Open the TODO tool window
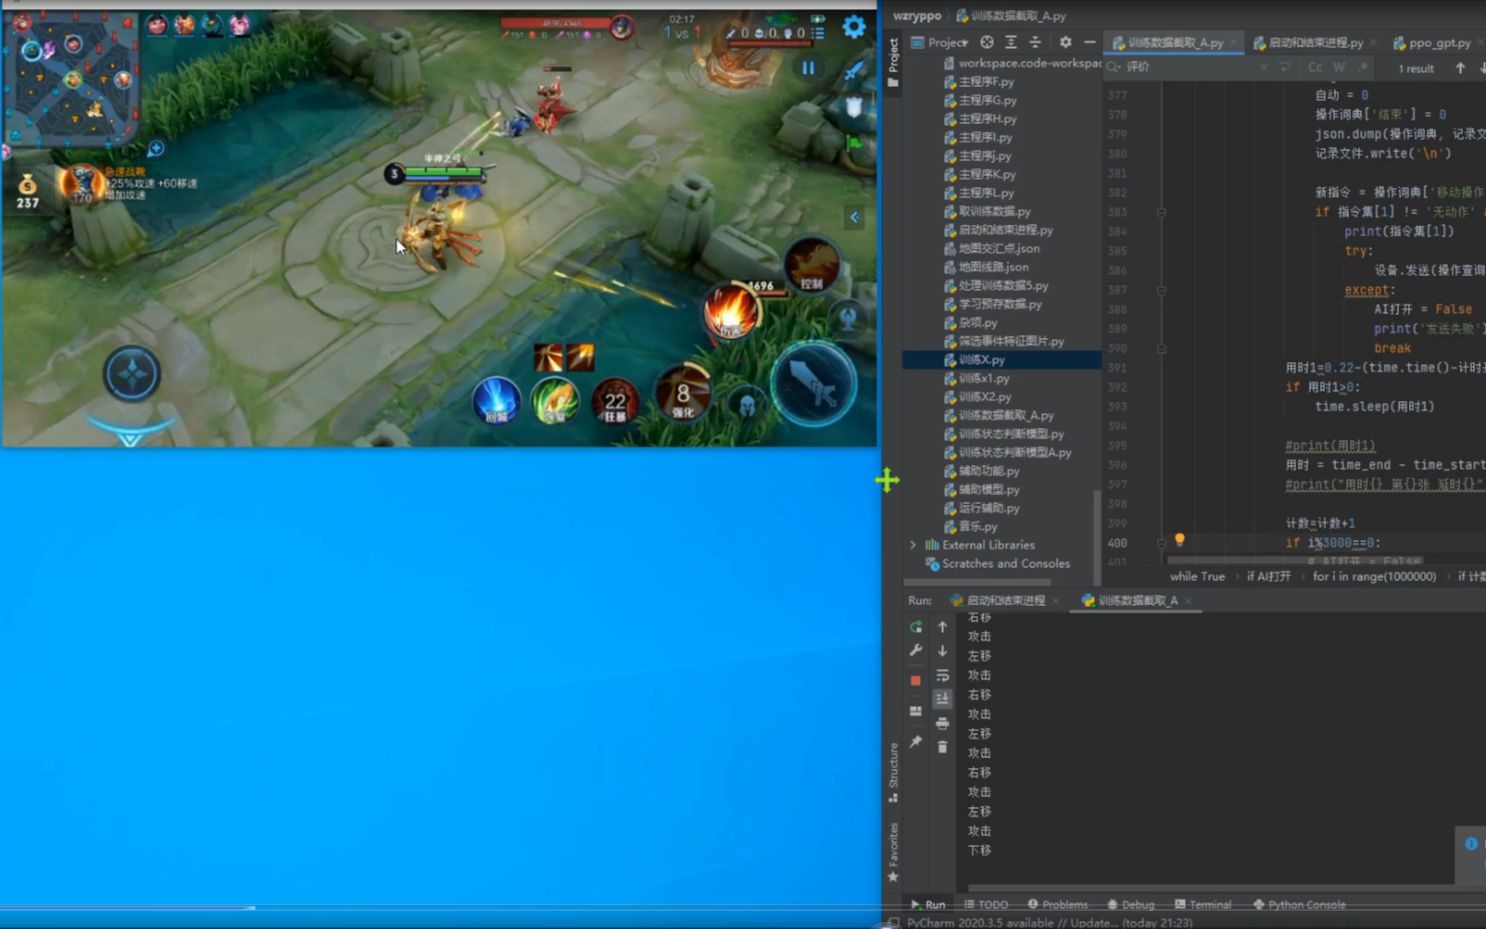The image size is (1486, 929). click(x=986, y=904)
